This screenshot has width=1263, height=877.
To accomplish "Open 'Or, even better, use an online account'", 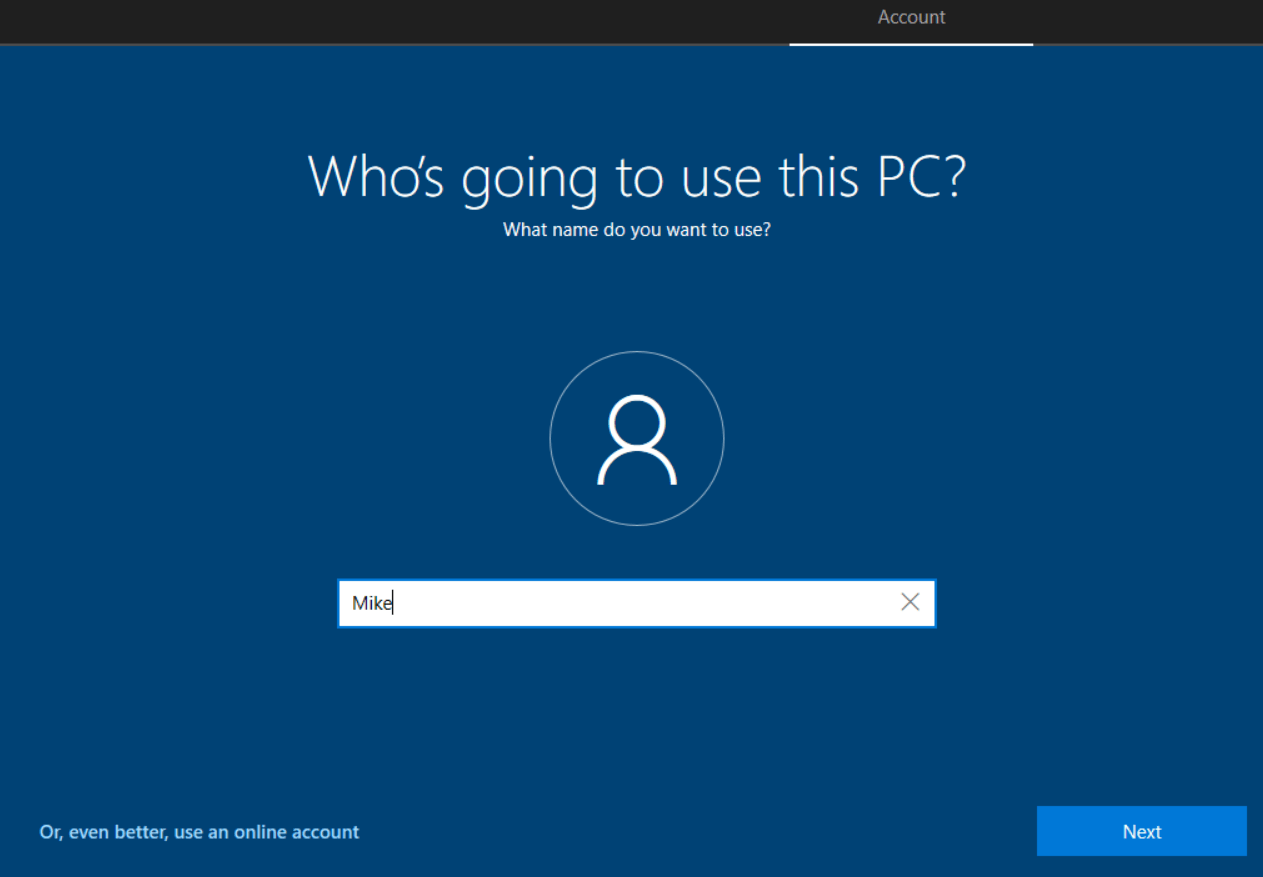I will 198,831.
